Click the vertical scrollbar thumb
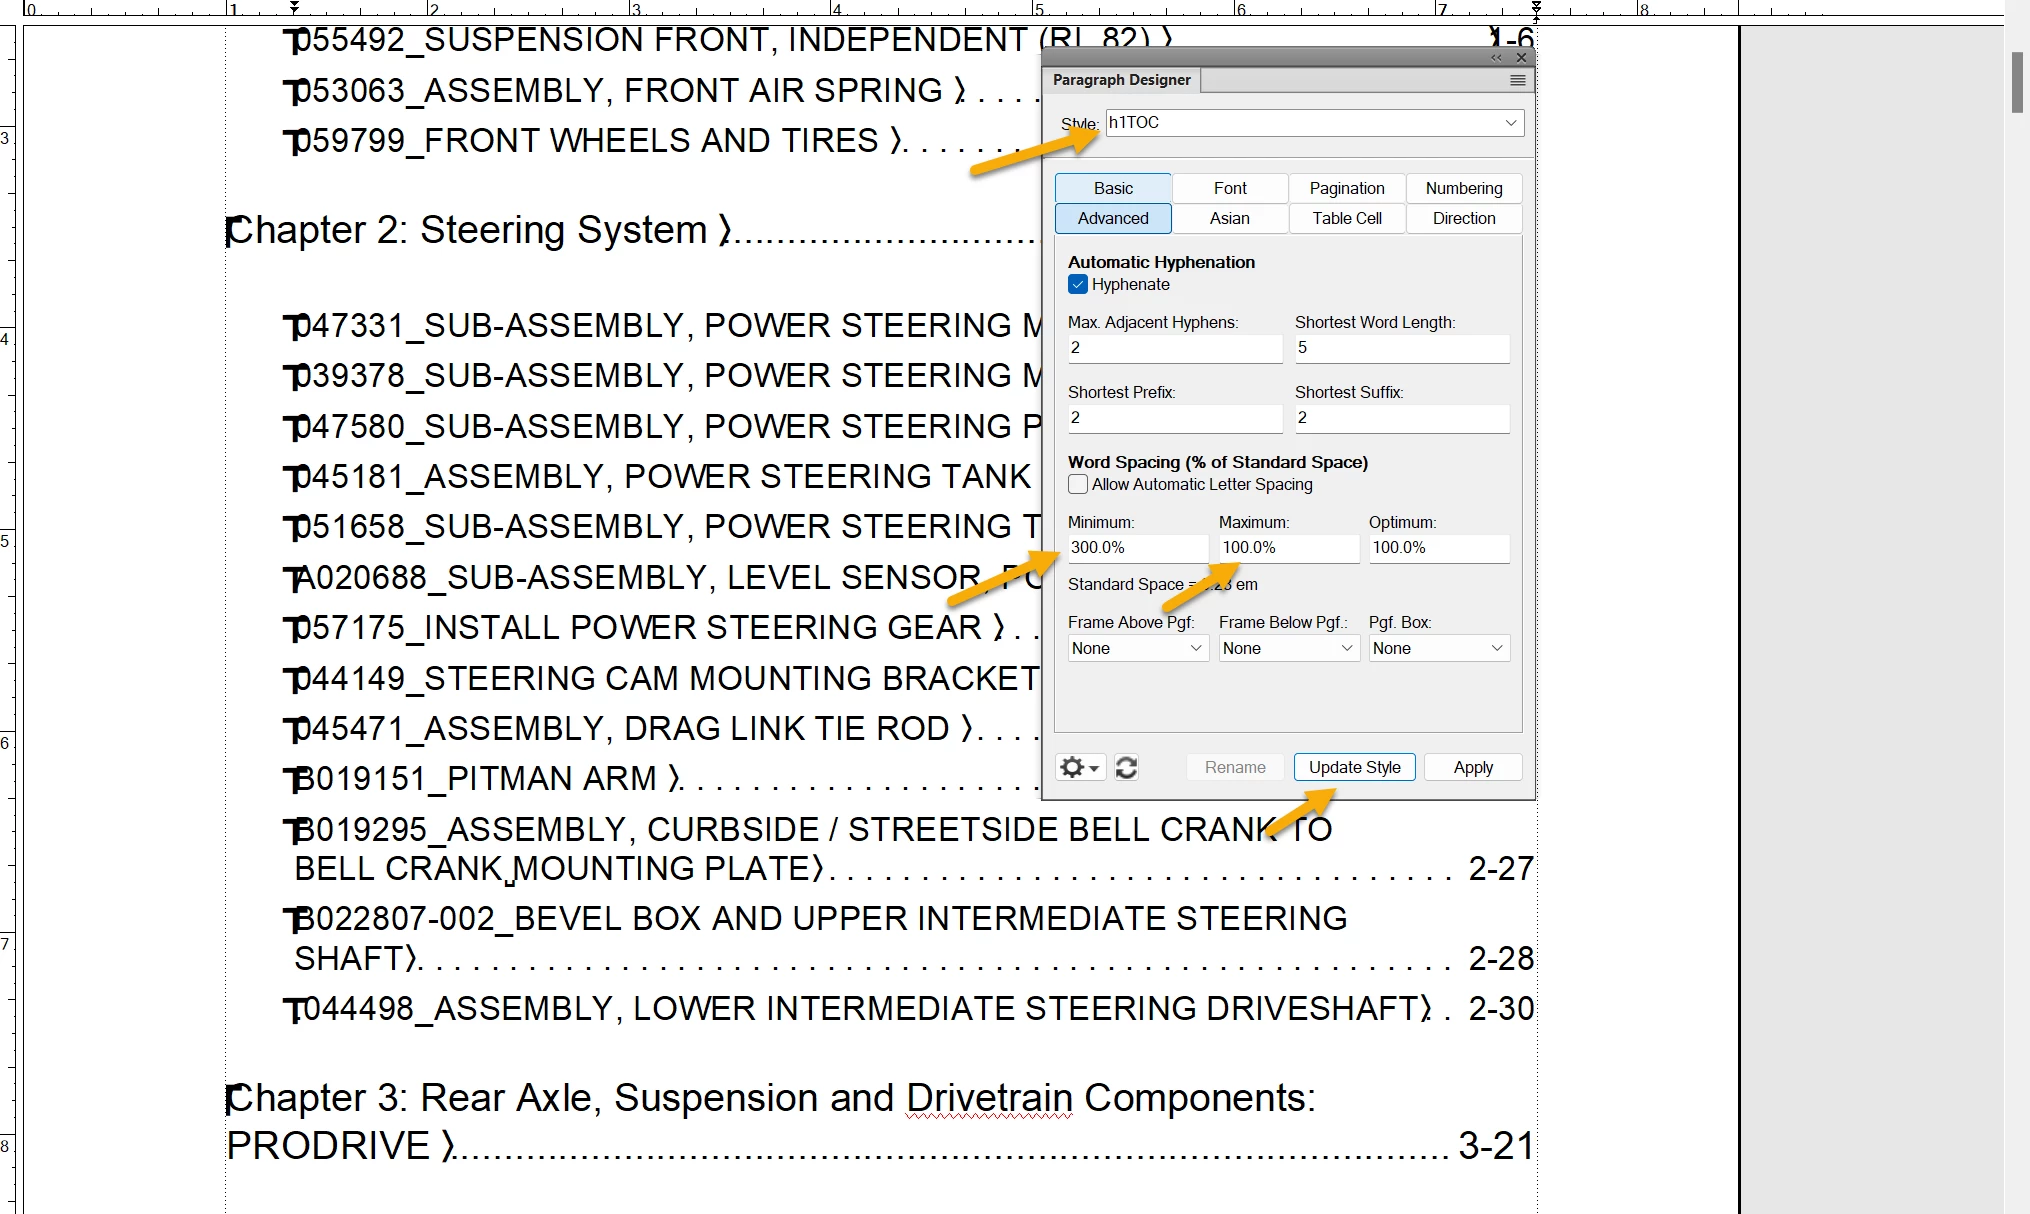Screen dimensions: 2030x1214 coord(2017,82)
